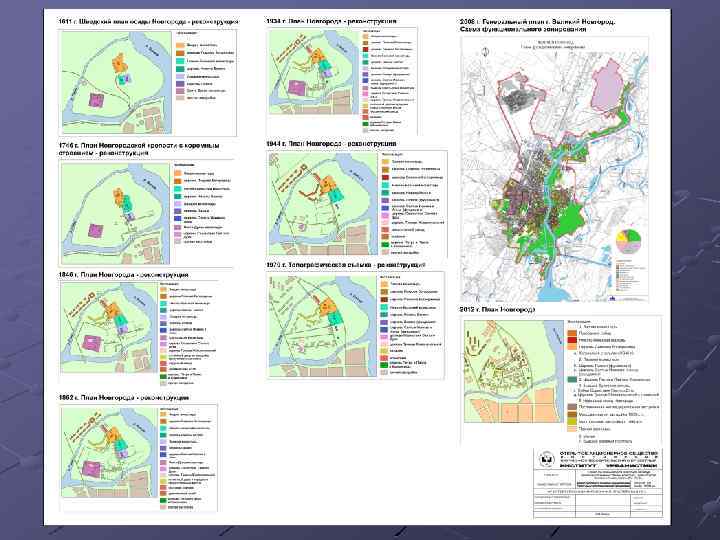
Task: Click the '2008 г. Генеральный план' title
Action: (537, 25)
